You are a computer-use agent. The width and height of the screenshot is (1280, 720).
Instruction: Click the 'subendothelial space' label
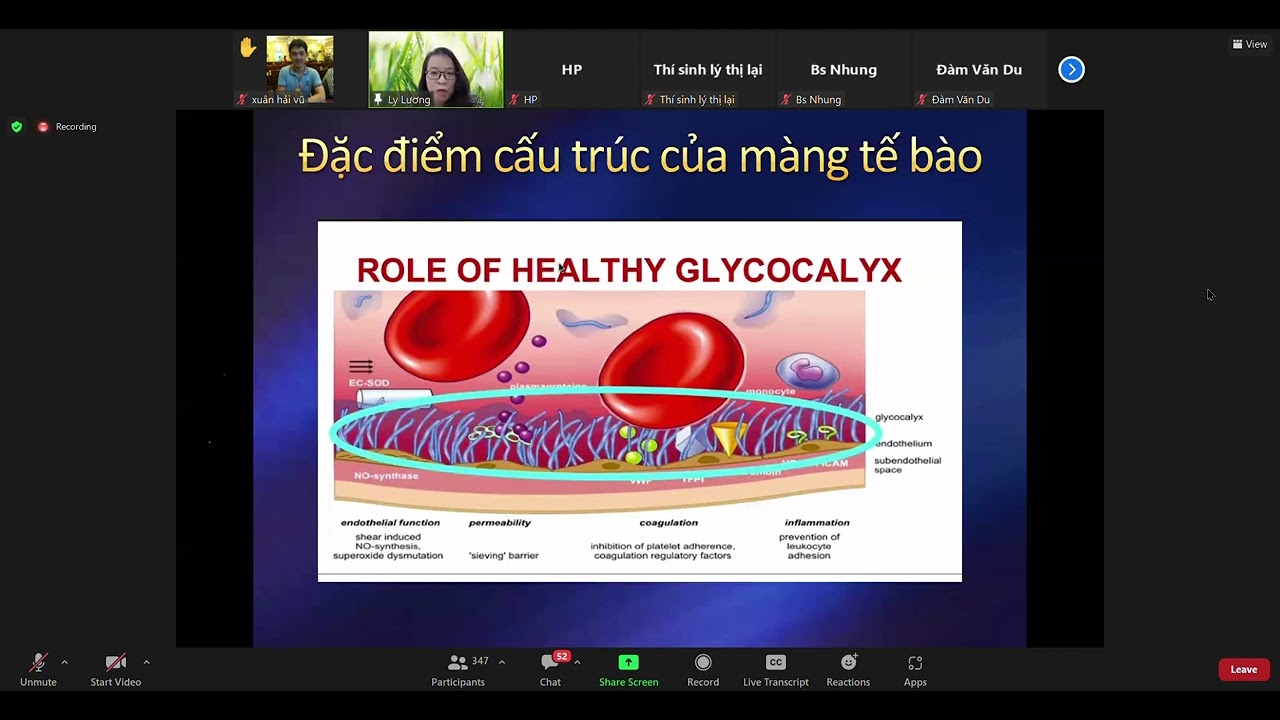point(907,465)
